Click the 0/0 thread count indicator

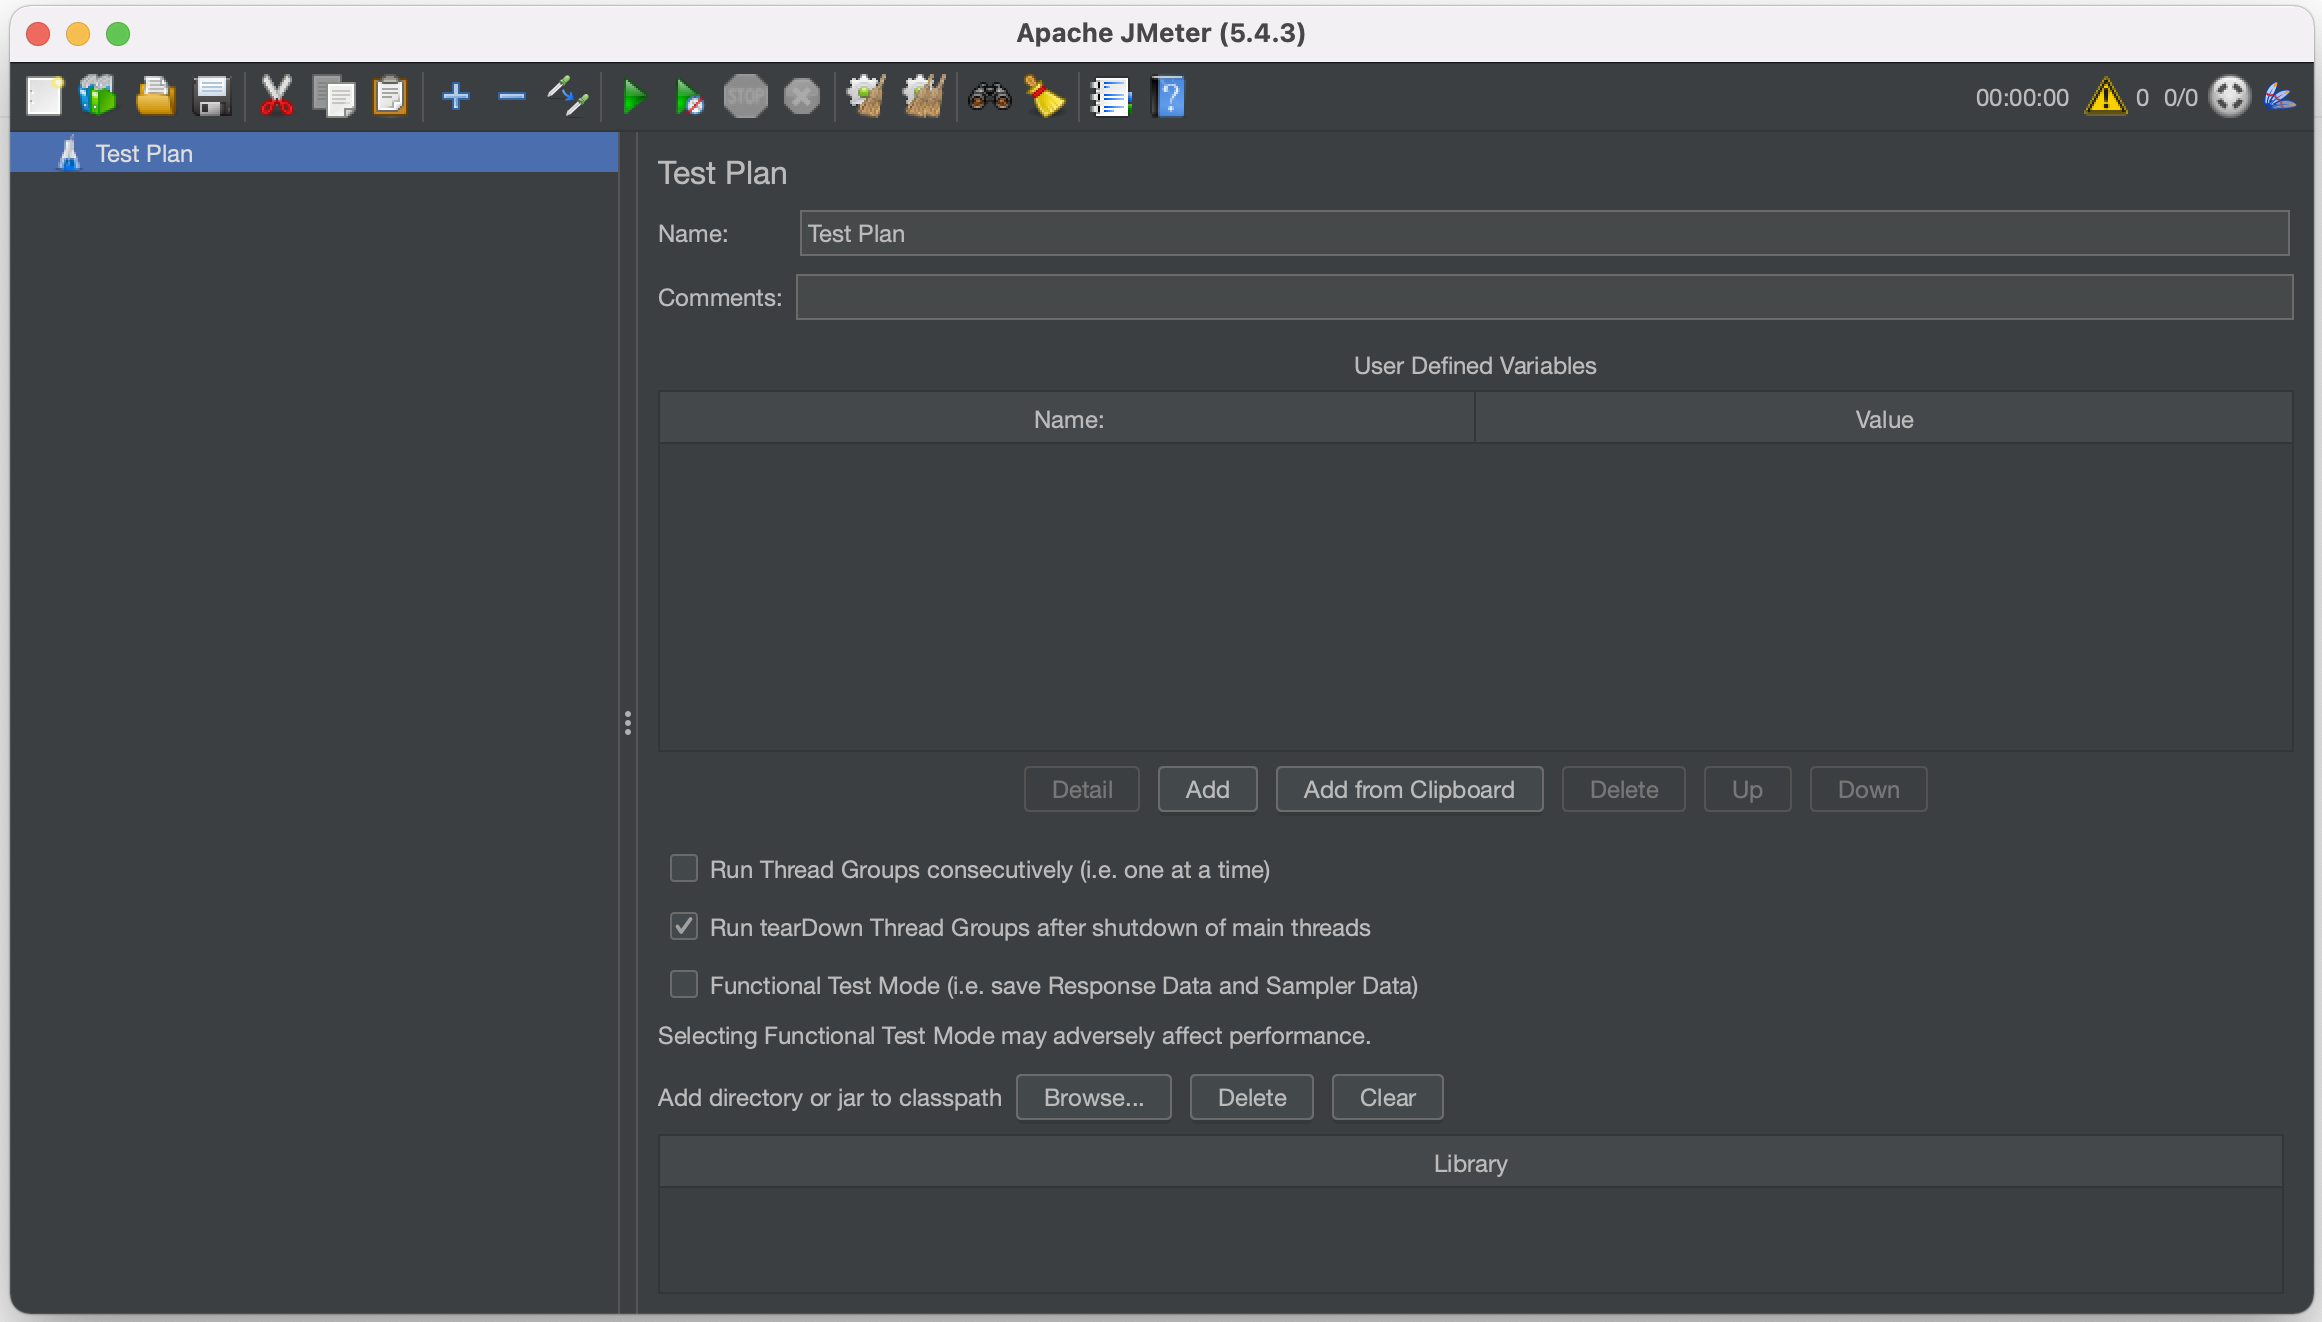tap(2180, 97)
